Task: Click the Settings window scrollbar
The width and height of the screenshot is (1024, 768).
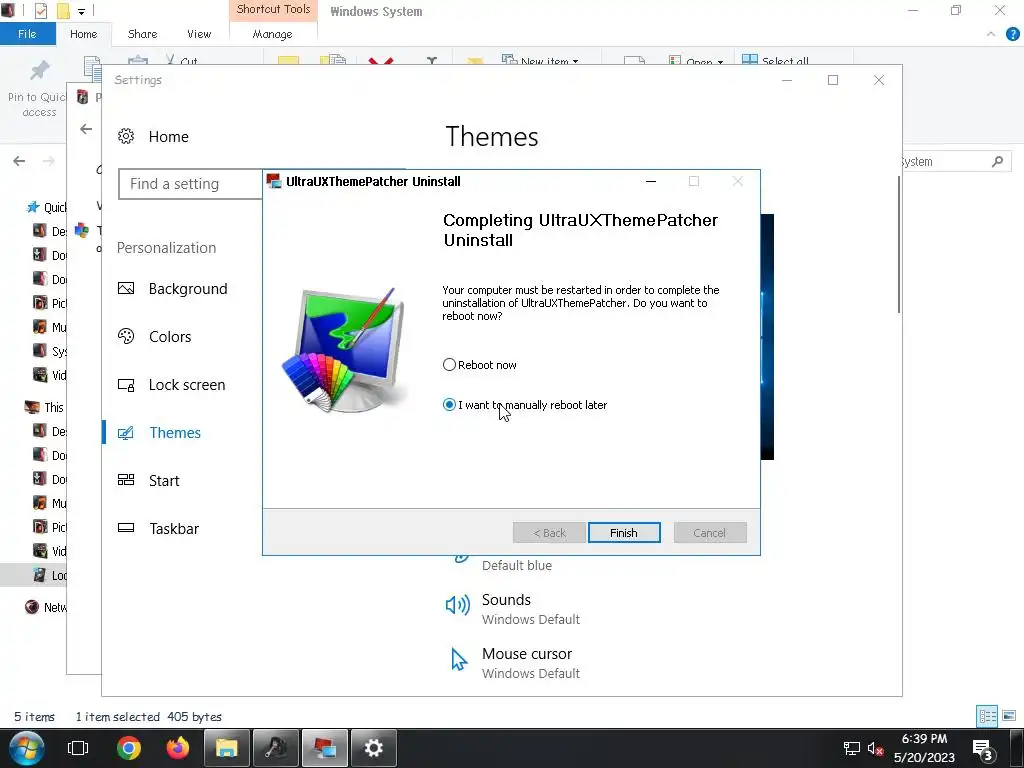Action: pos(899,244)
